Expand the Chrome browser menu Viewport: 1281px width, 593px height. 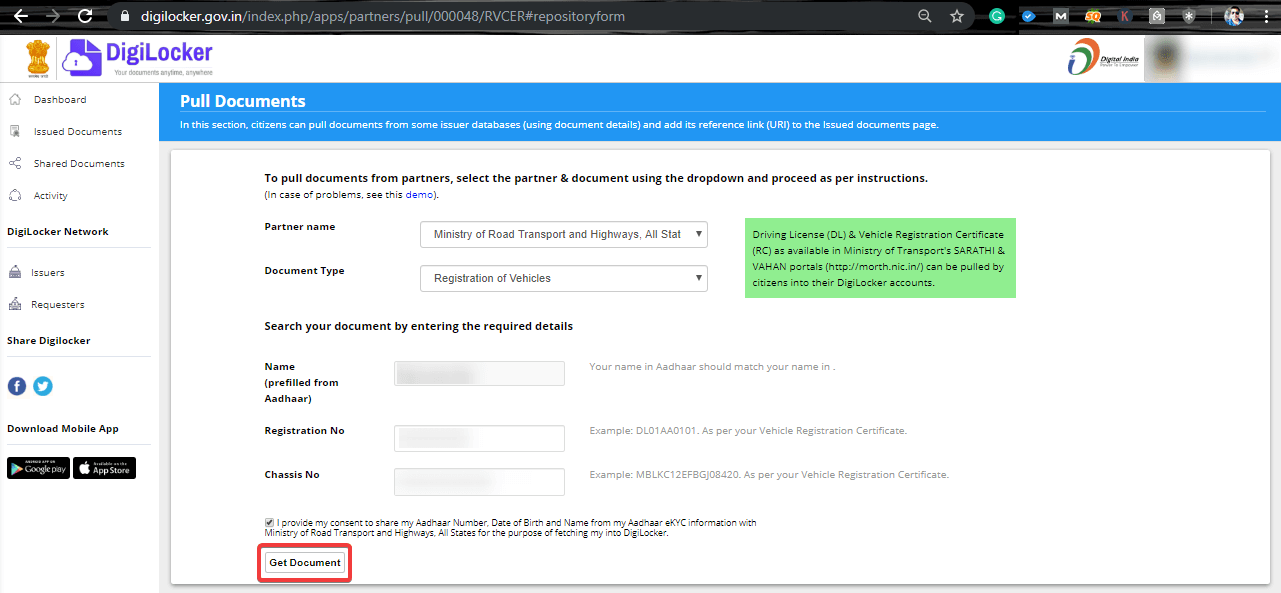click(x=1266, y=15)
